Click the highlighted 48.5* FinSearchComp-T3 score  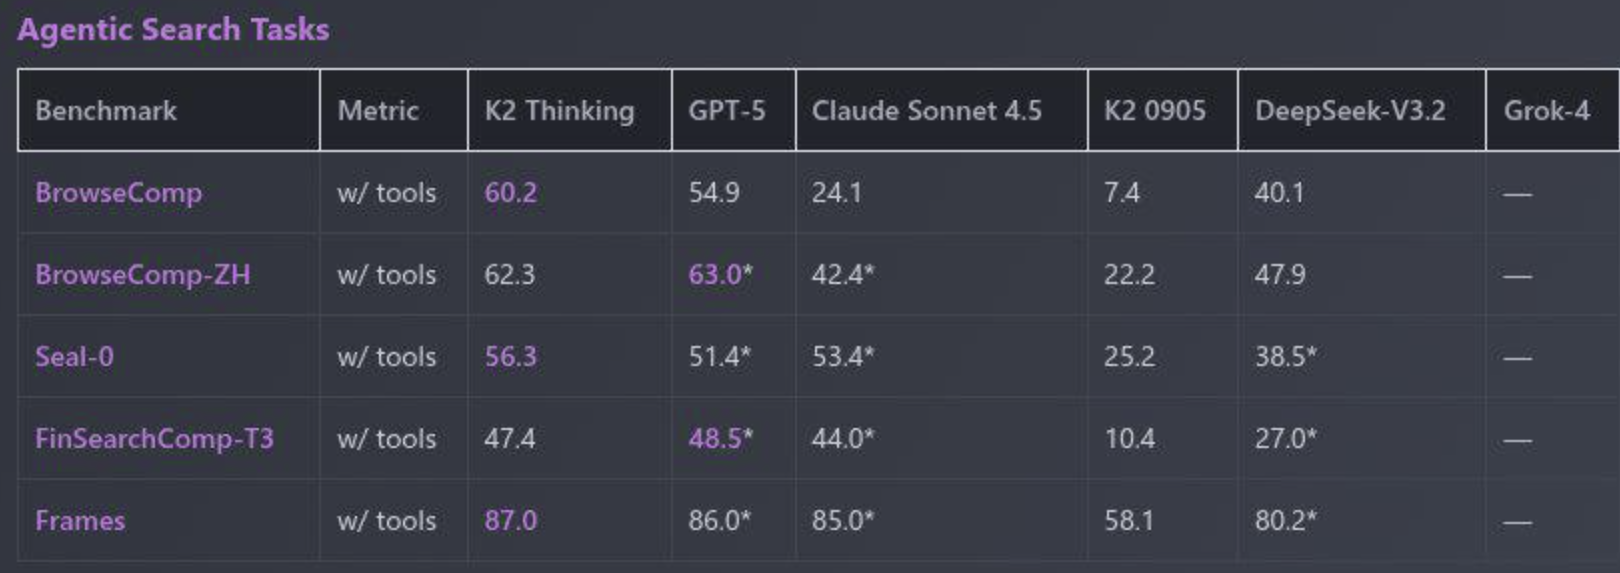[x=720, y=438]
